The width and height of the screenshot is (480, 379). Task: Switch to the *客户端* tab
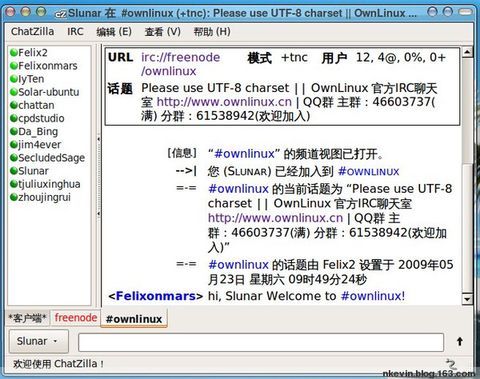pyautogui.click(x=28, y=318)
